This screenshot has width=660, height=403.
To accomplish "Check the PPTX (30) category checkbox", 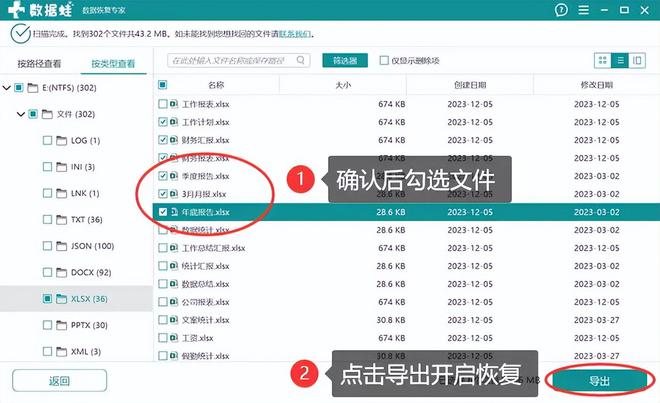I will click(x=48, y=325).
